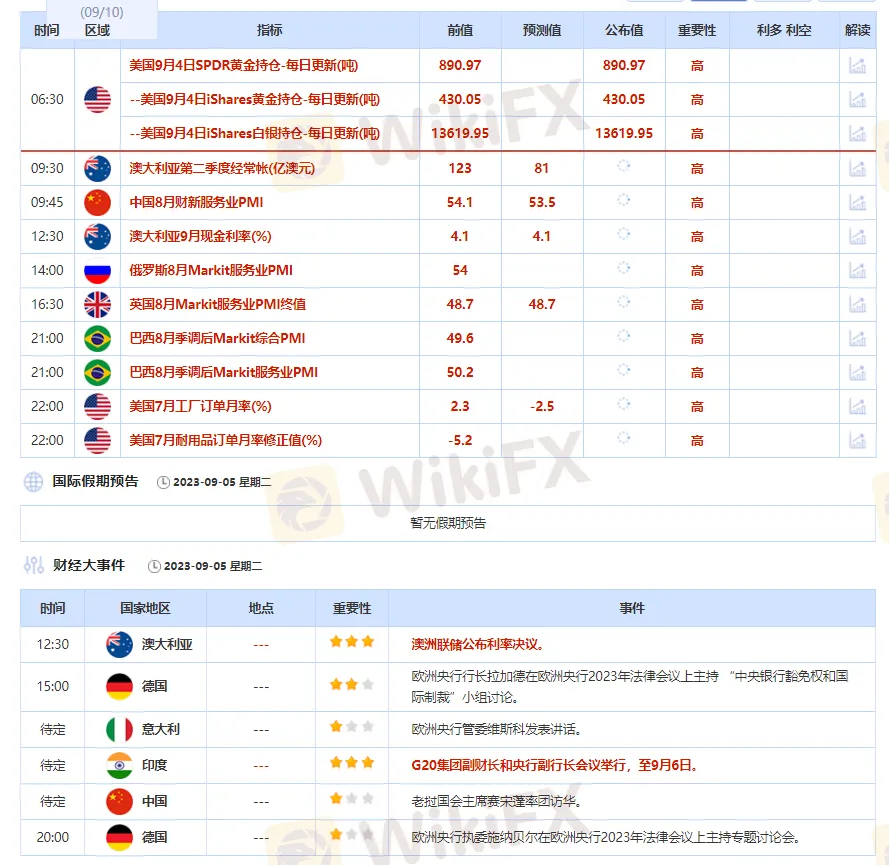Click chart icon for US factory orders row
This screenshot has height=865, width=889.
pos(857,406)
